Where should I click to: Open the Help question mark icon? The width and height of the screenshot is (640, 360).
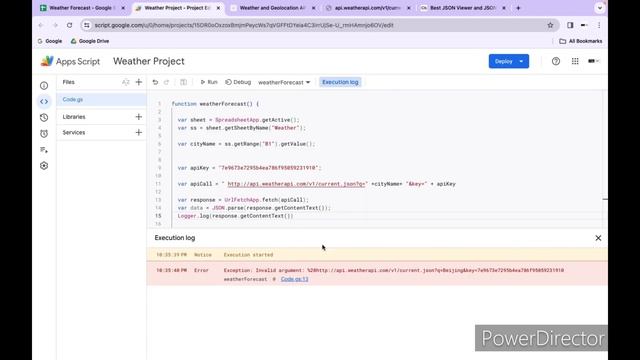(x=556, y=61)
